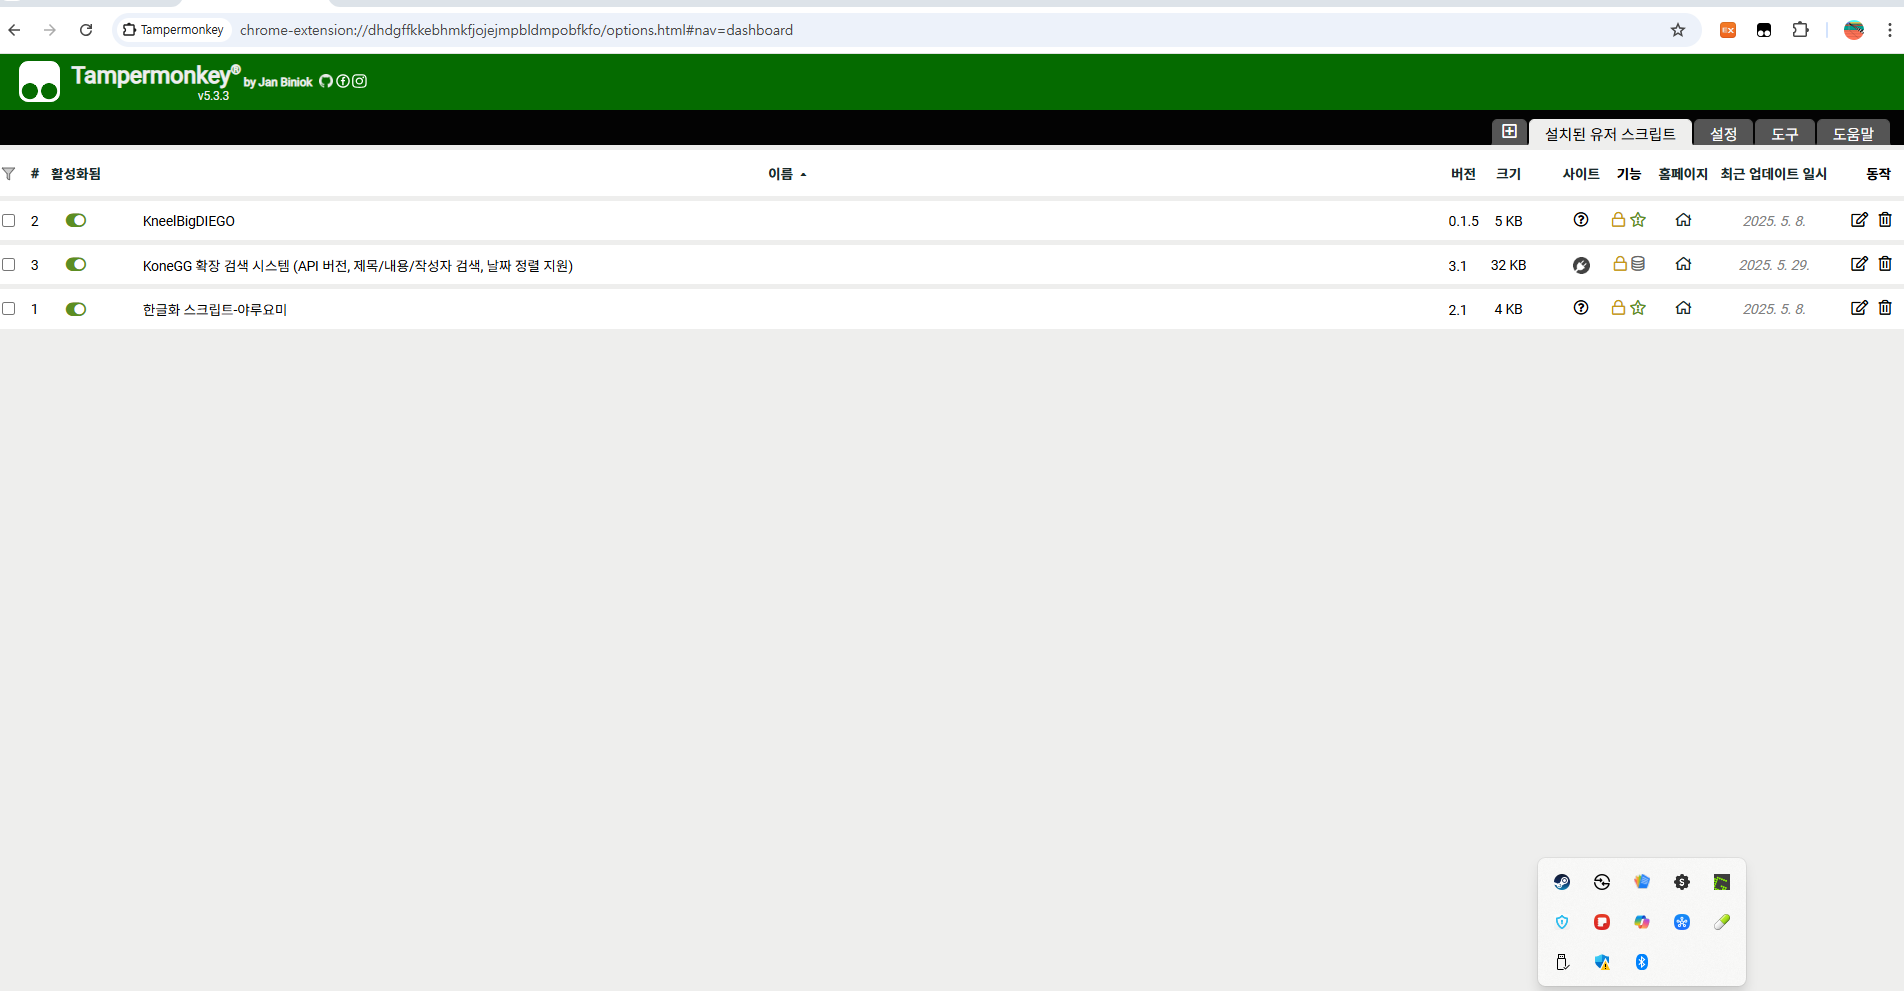The height and width of the screenshot is (991, 1904).
Task: Click Bluetooth icon in the tray overflow
Action: click(x=1641, y=962)
